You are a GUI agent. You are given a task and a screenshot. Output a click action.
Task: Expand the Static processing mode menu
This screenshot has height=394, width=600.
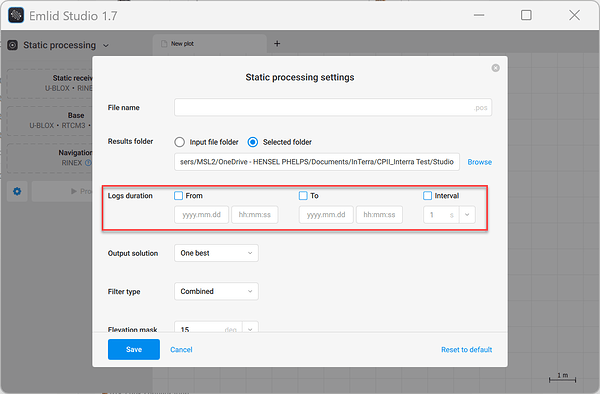106,46
